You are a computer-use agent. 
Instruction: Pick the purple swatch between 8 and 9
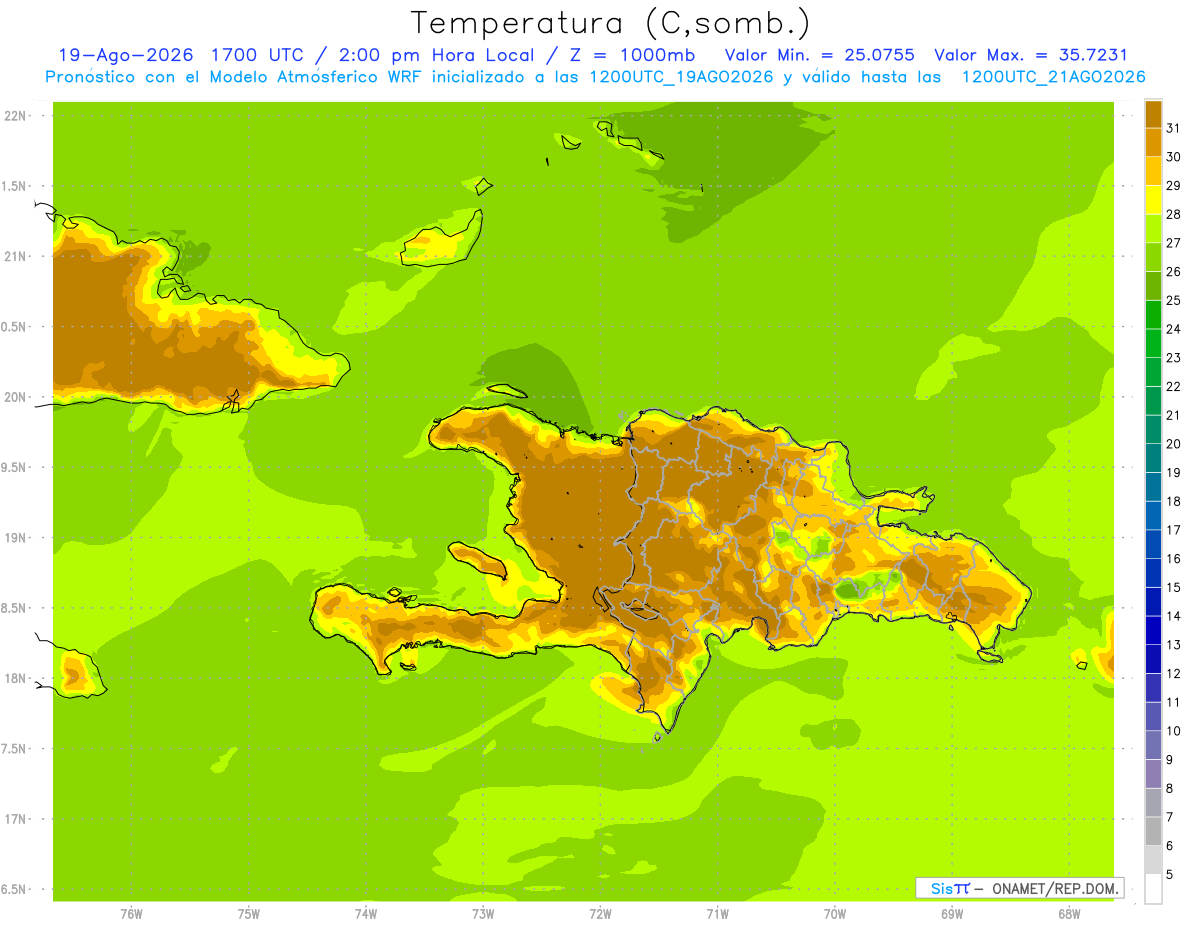click(1153, 774)
